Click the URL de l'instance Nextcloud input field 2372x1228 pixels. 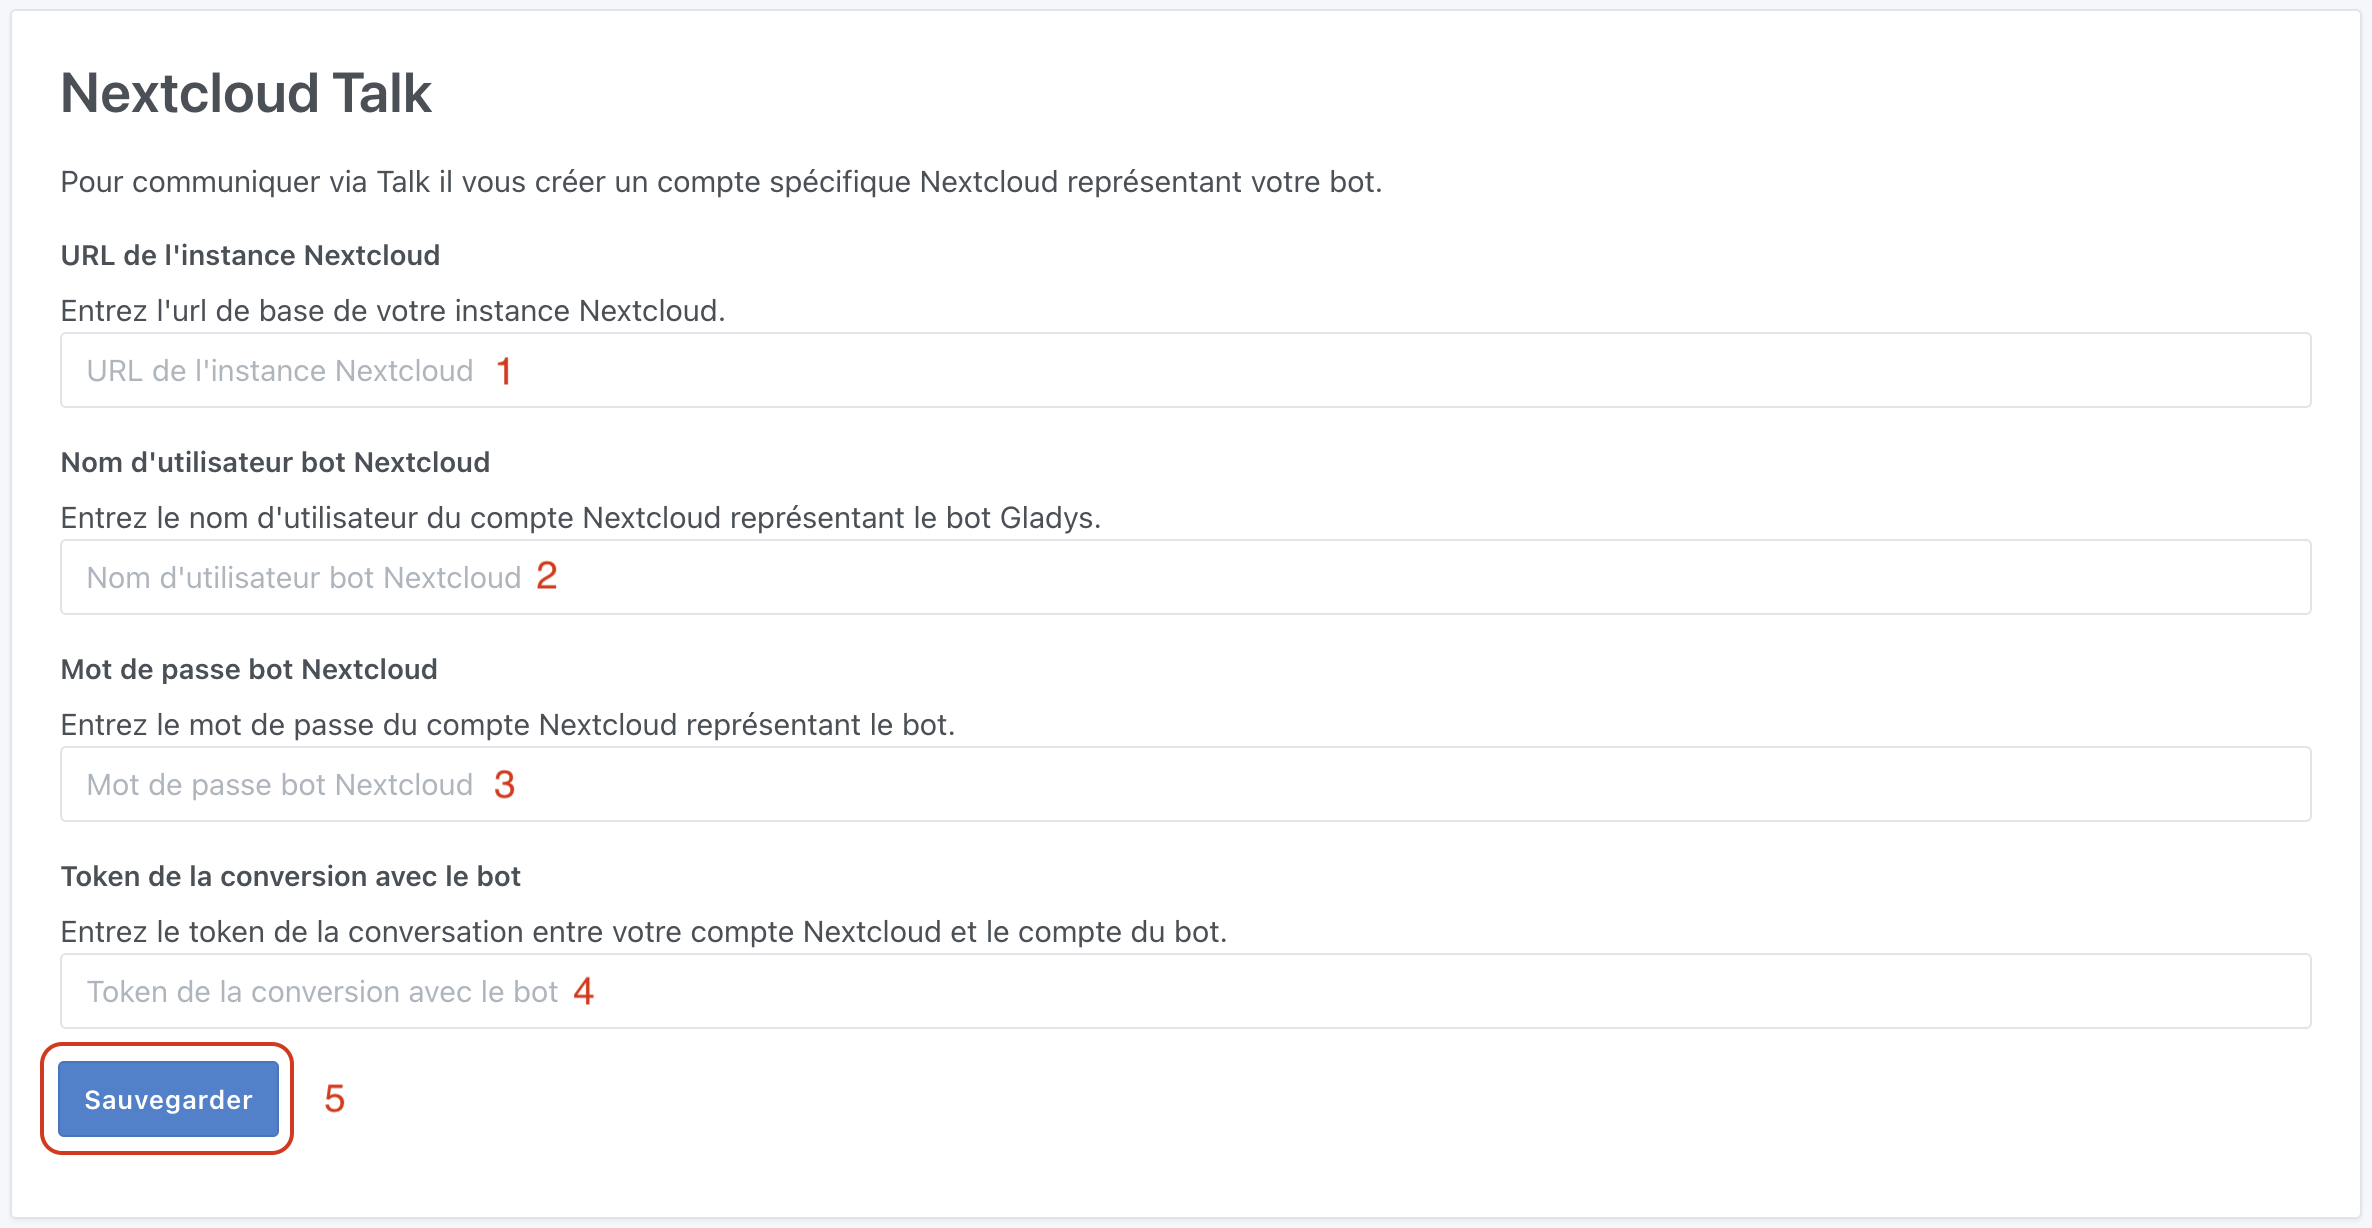click(1185, 370)
